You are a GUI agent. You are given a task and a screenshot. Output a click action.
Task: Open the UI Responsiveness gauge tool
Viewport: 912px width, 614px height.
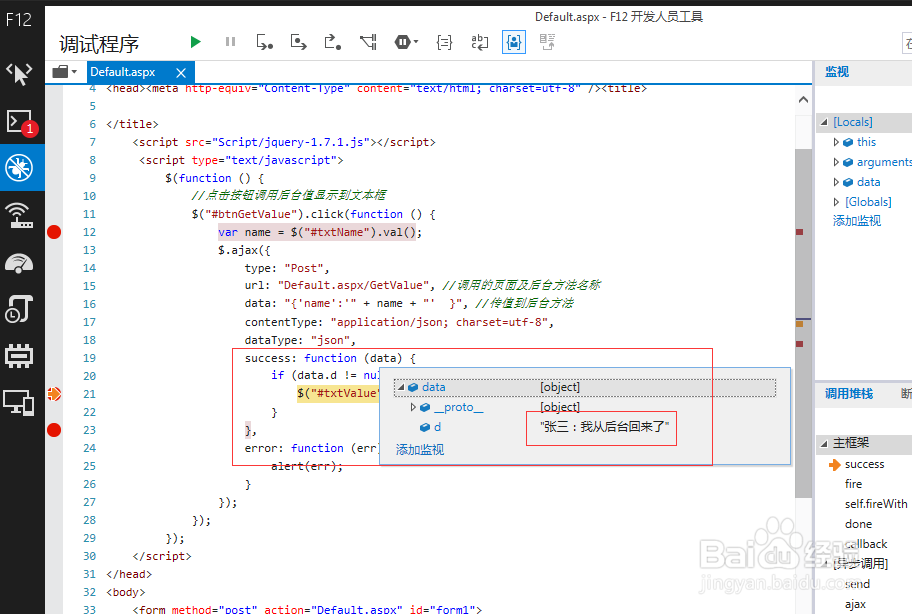tap(19, 263)
